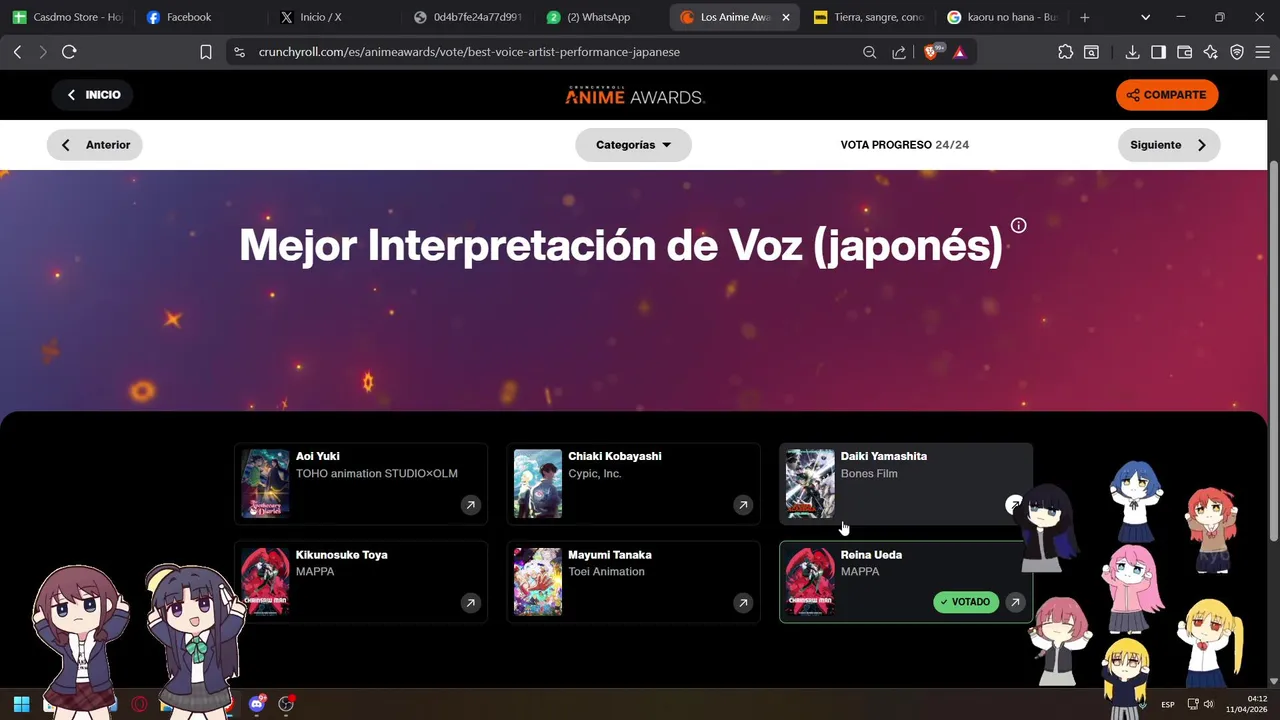The image size is (1280, 720).
Task: Open the Brave Wallet icon
Action: pos(1184,52)
